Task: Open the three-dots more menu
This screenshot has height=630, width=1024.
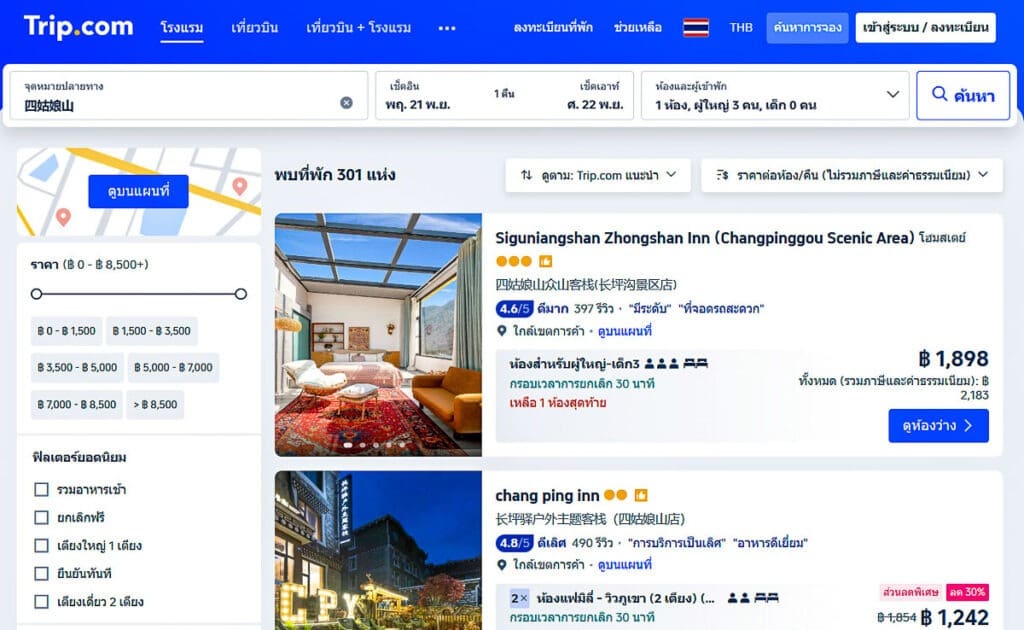Action: pos(447,28)
